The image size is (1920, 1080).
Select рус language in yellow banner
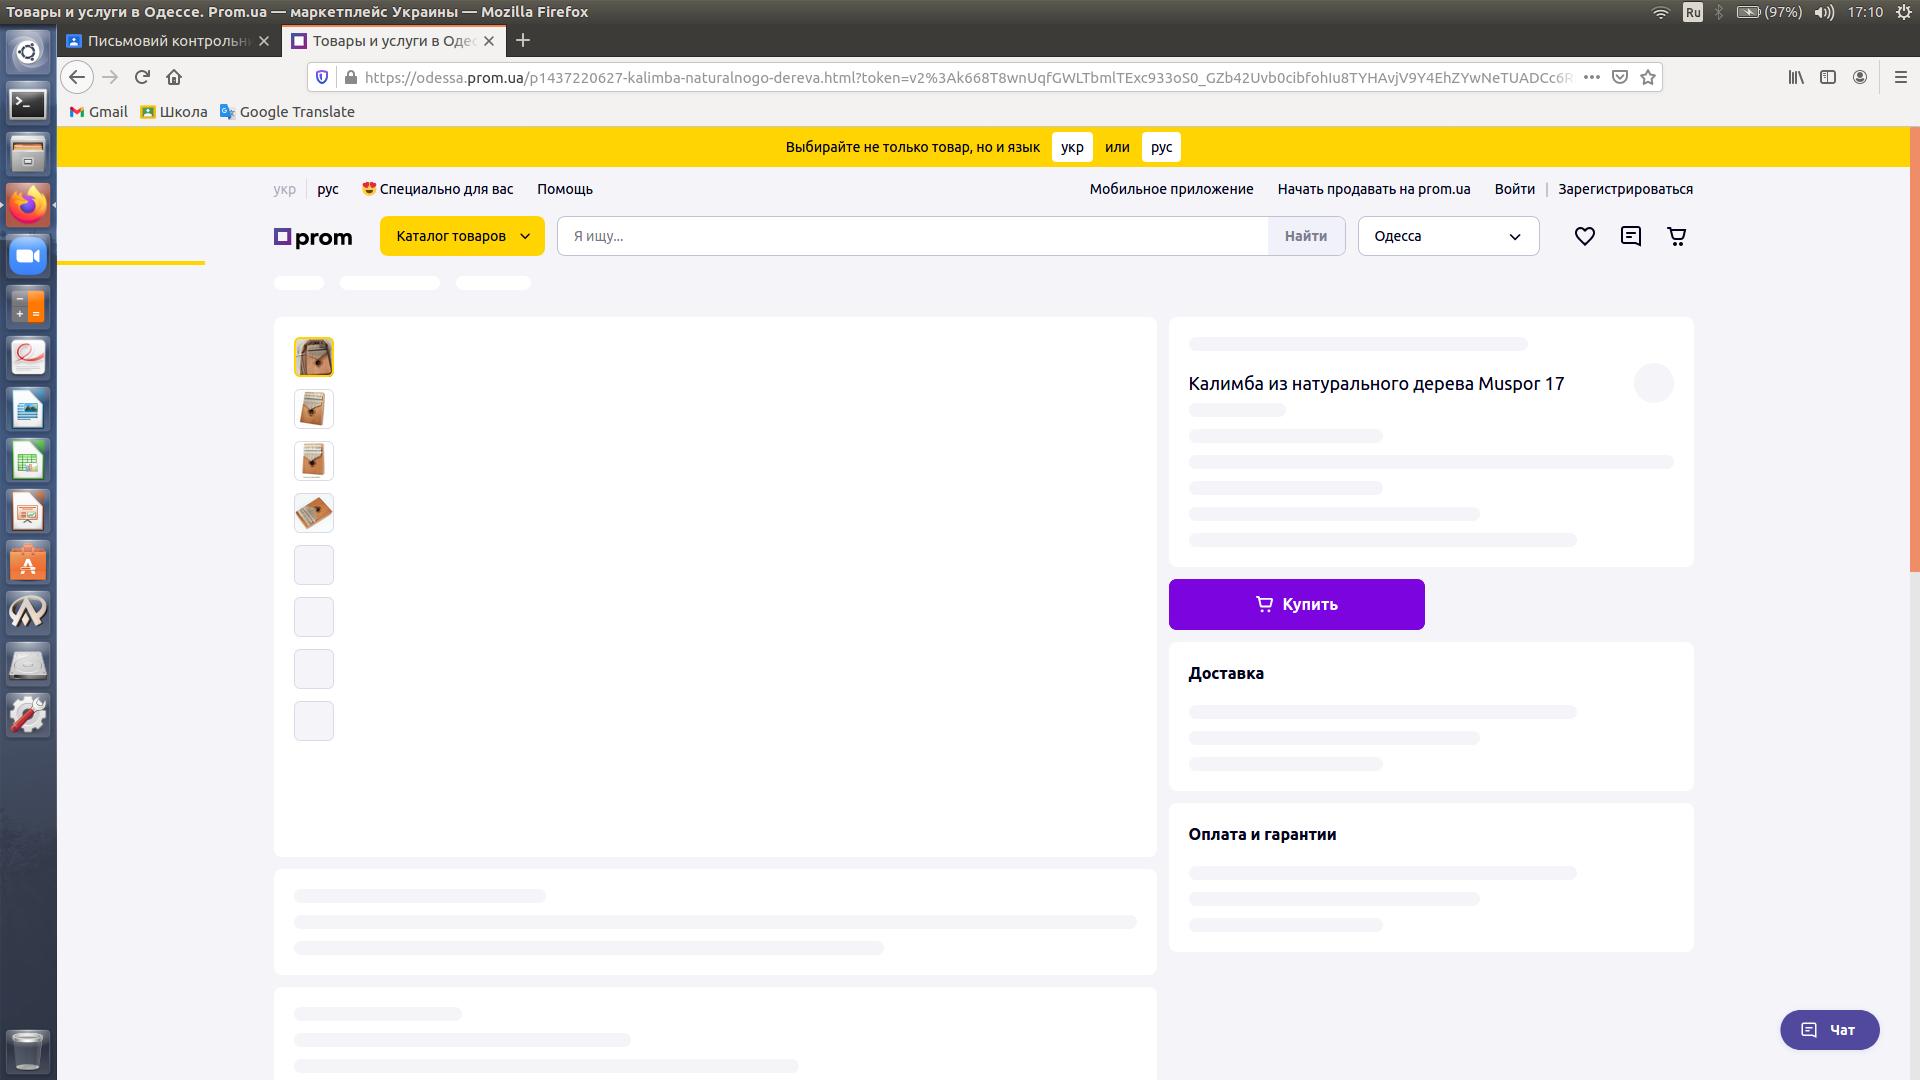click(1160, 147)
